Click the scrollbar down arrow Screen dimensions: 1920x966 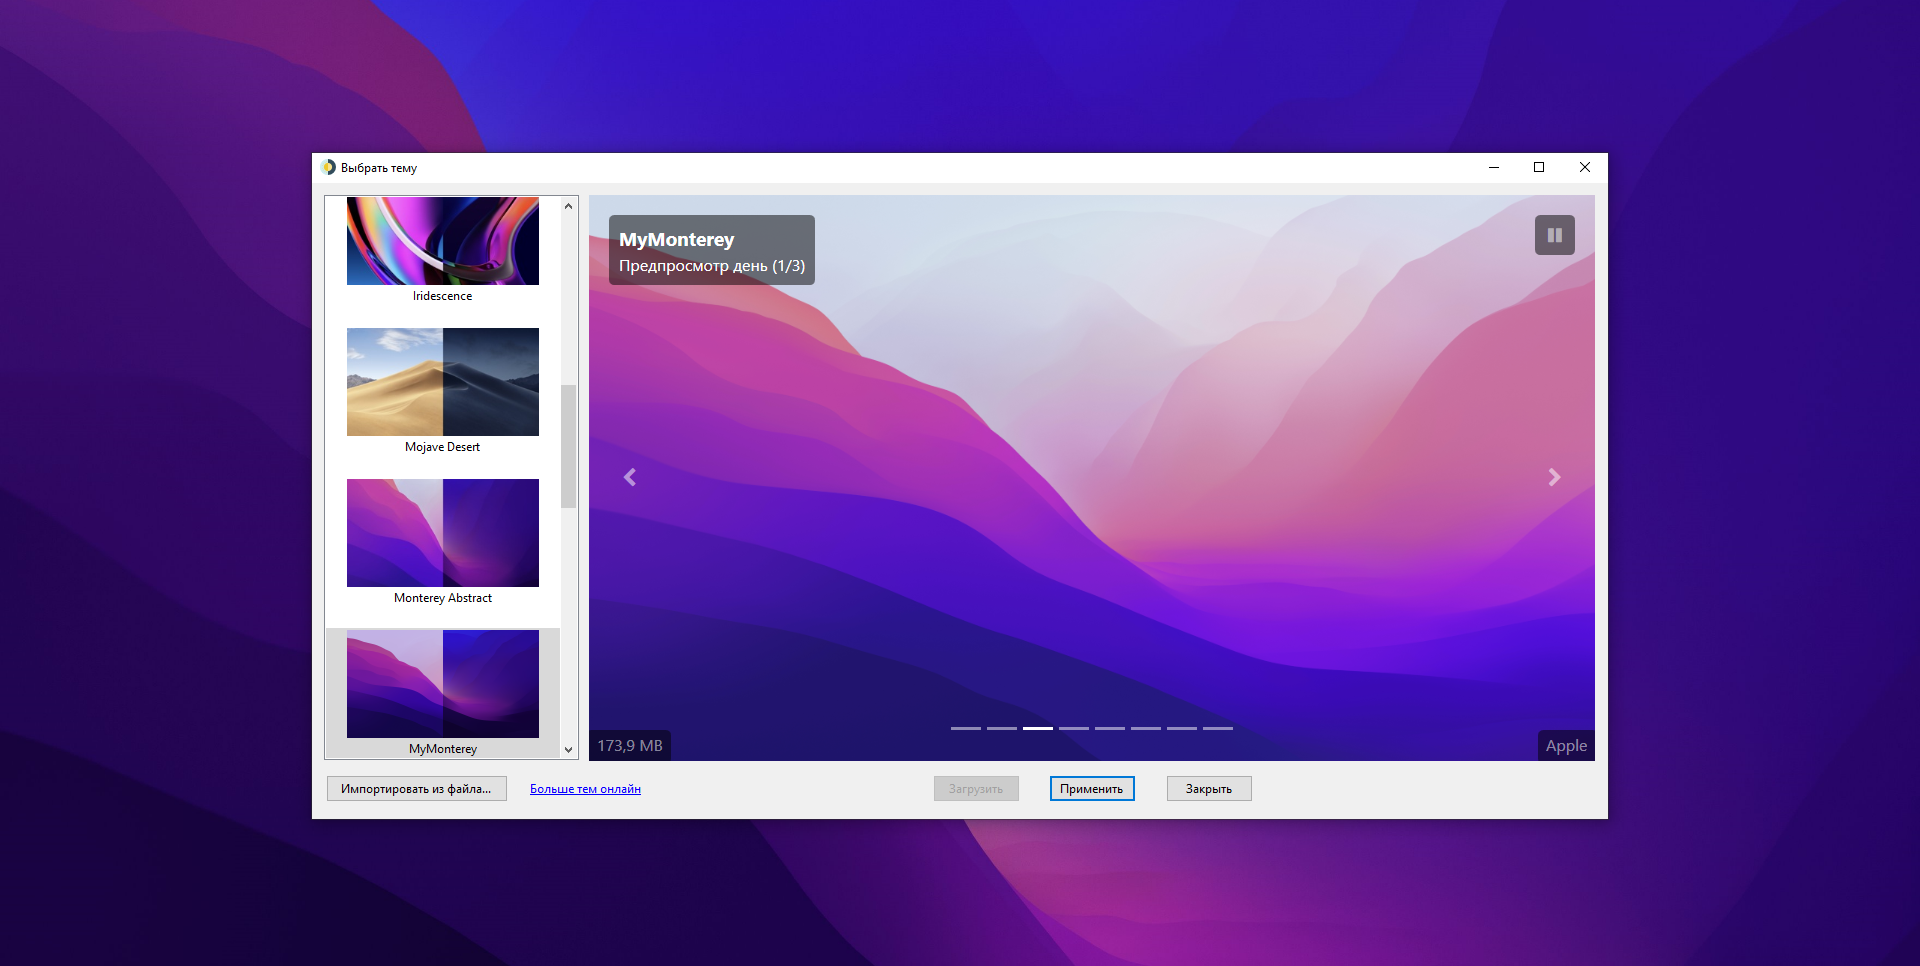point(567,749)
